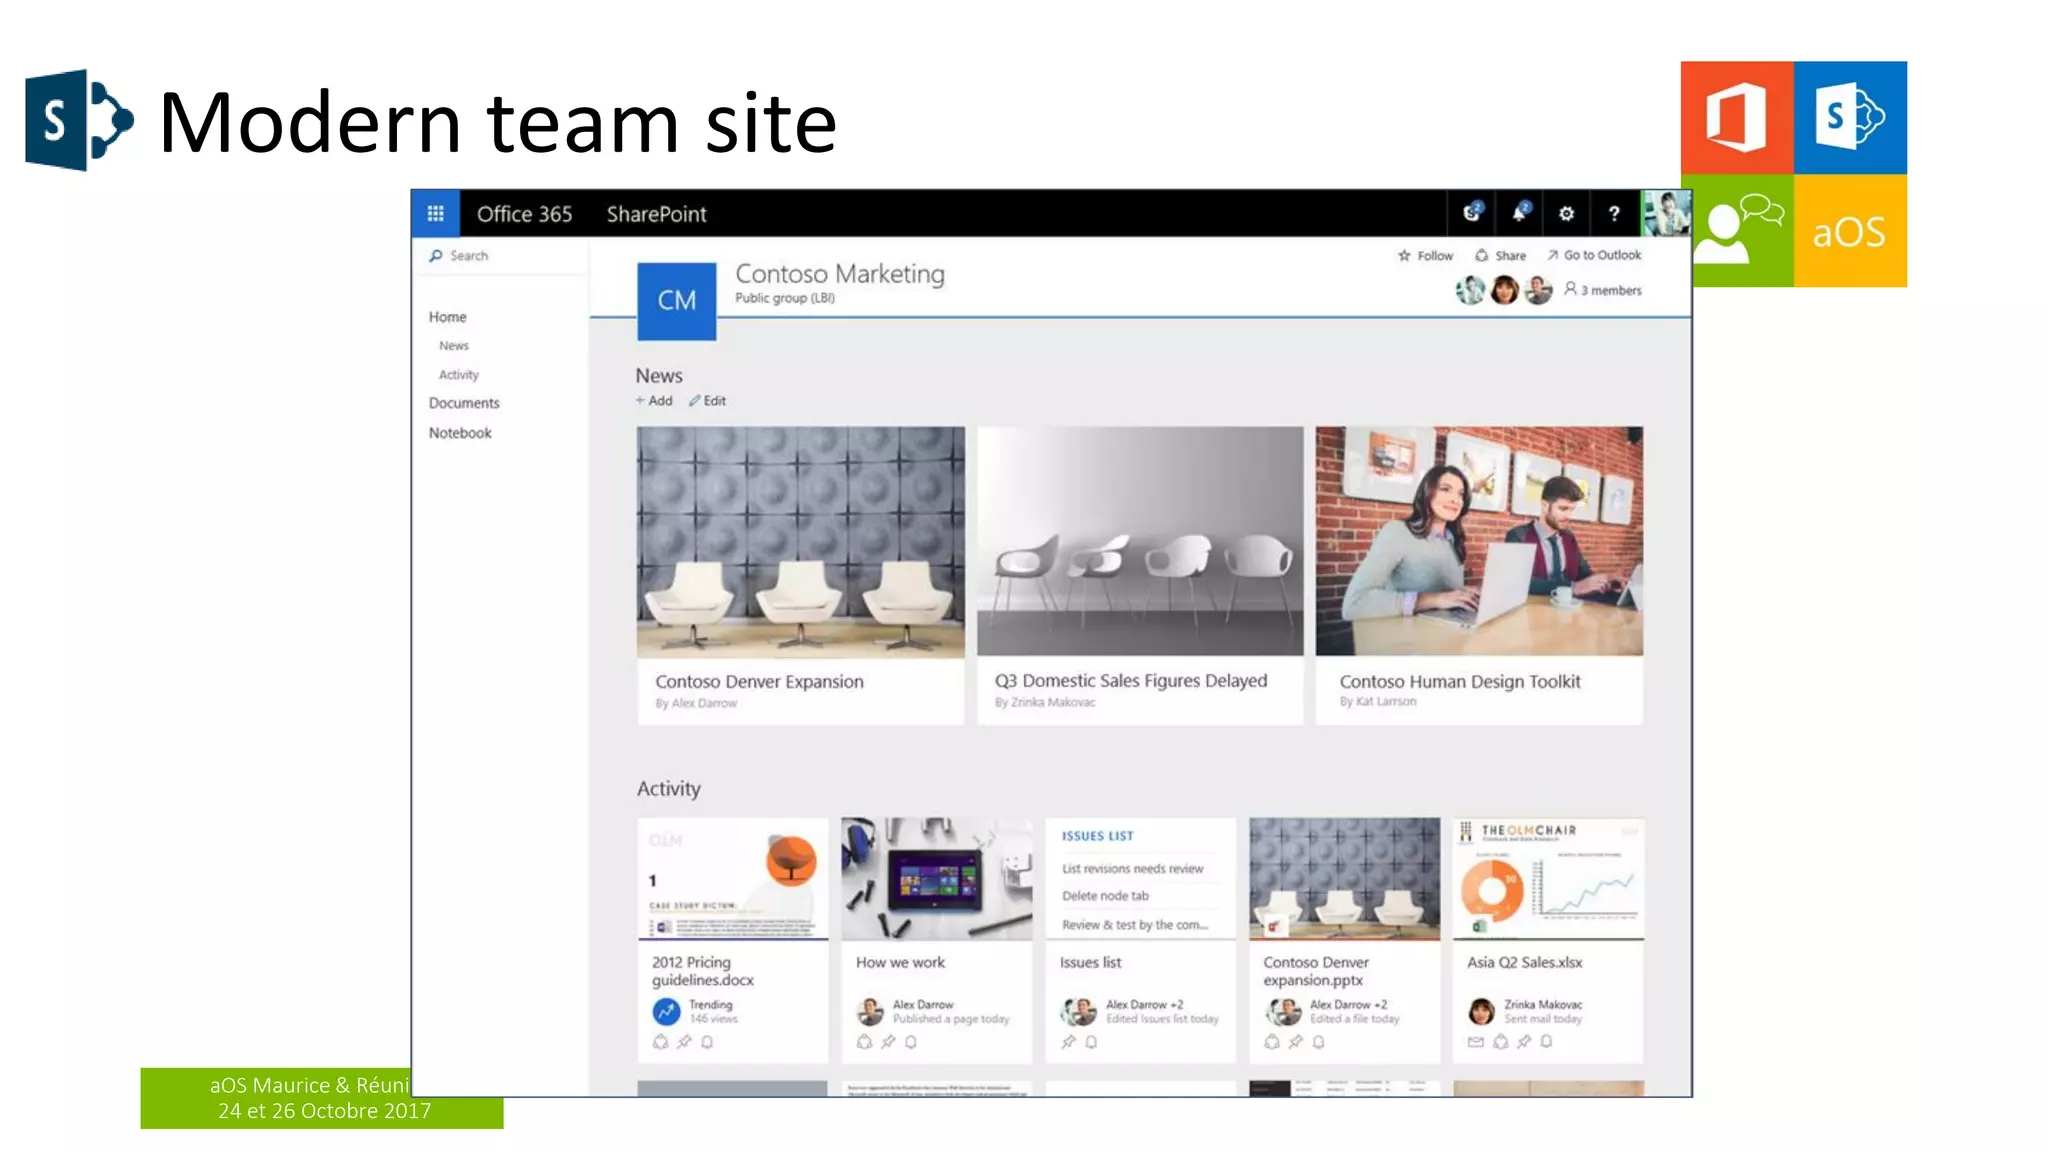This screenshot has height=1152, width=2048.
Task: Click the help question mark icon
Action: coord(1613,213)
